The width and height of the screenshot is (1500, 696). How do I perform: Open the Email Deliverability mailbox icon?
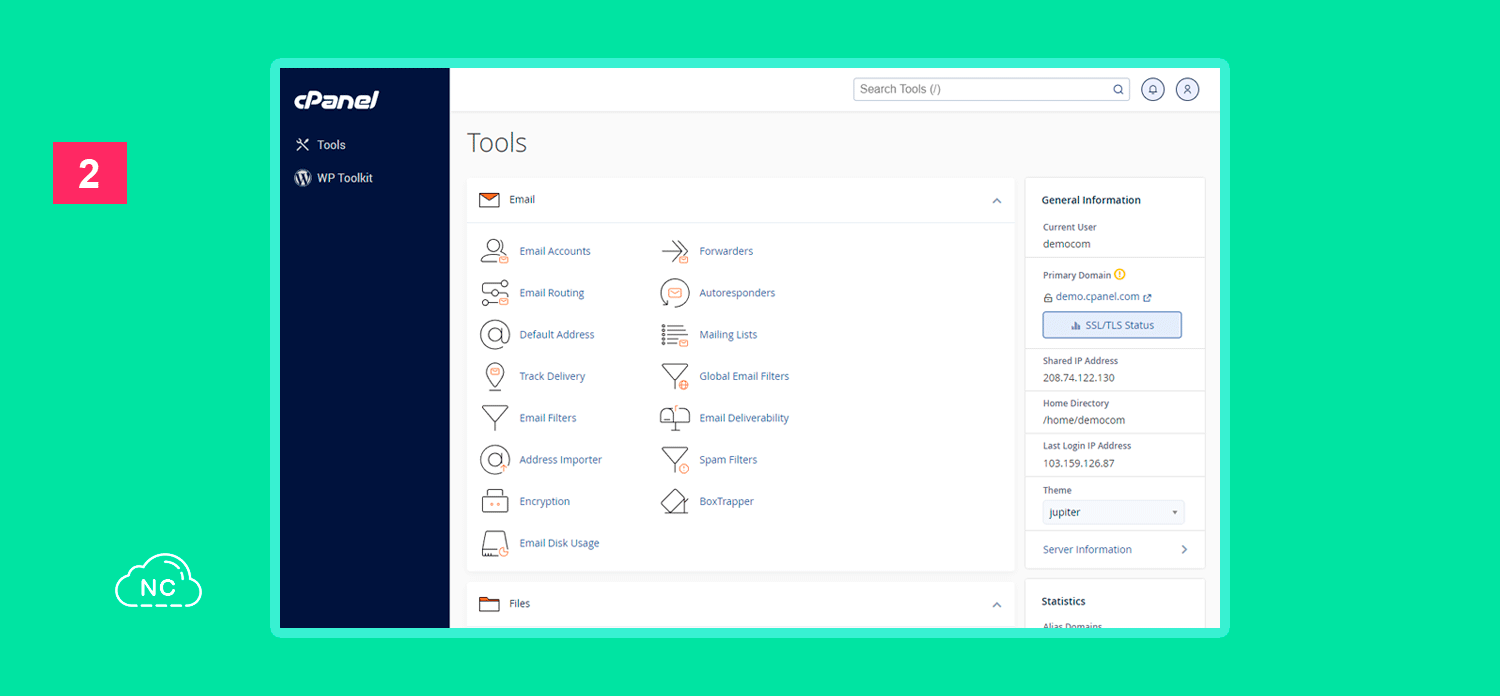(675, 418)
